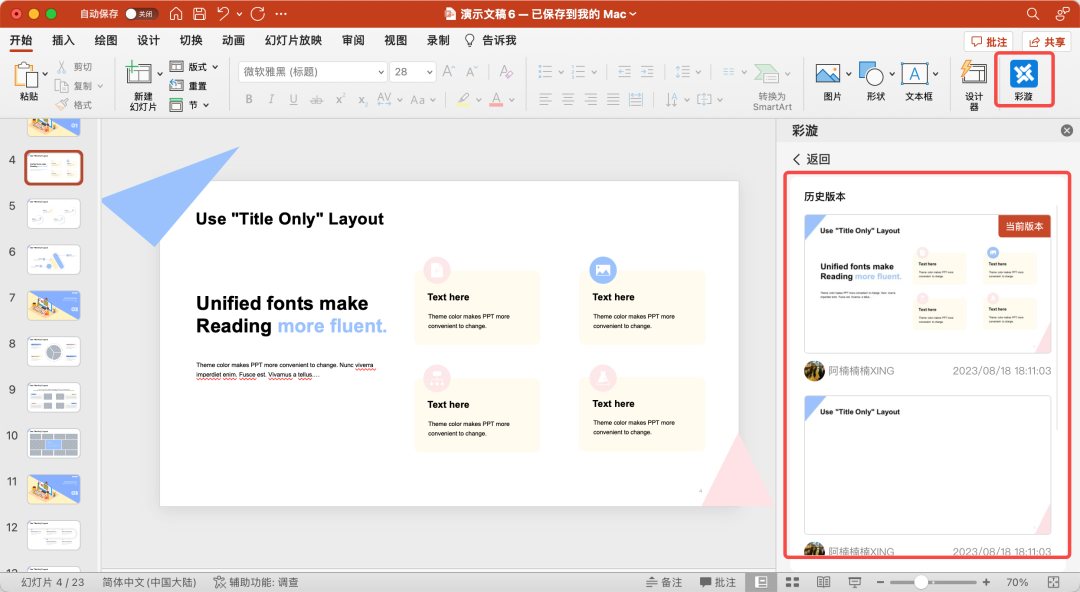The image size is (1080, 592).
Task: Increase the font size
Action: (448, 72)
